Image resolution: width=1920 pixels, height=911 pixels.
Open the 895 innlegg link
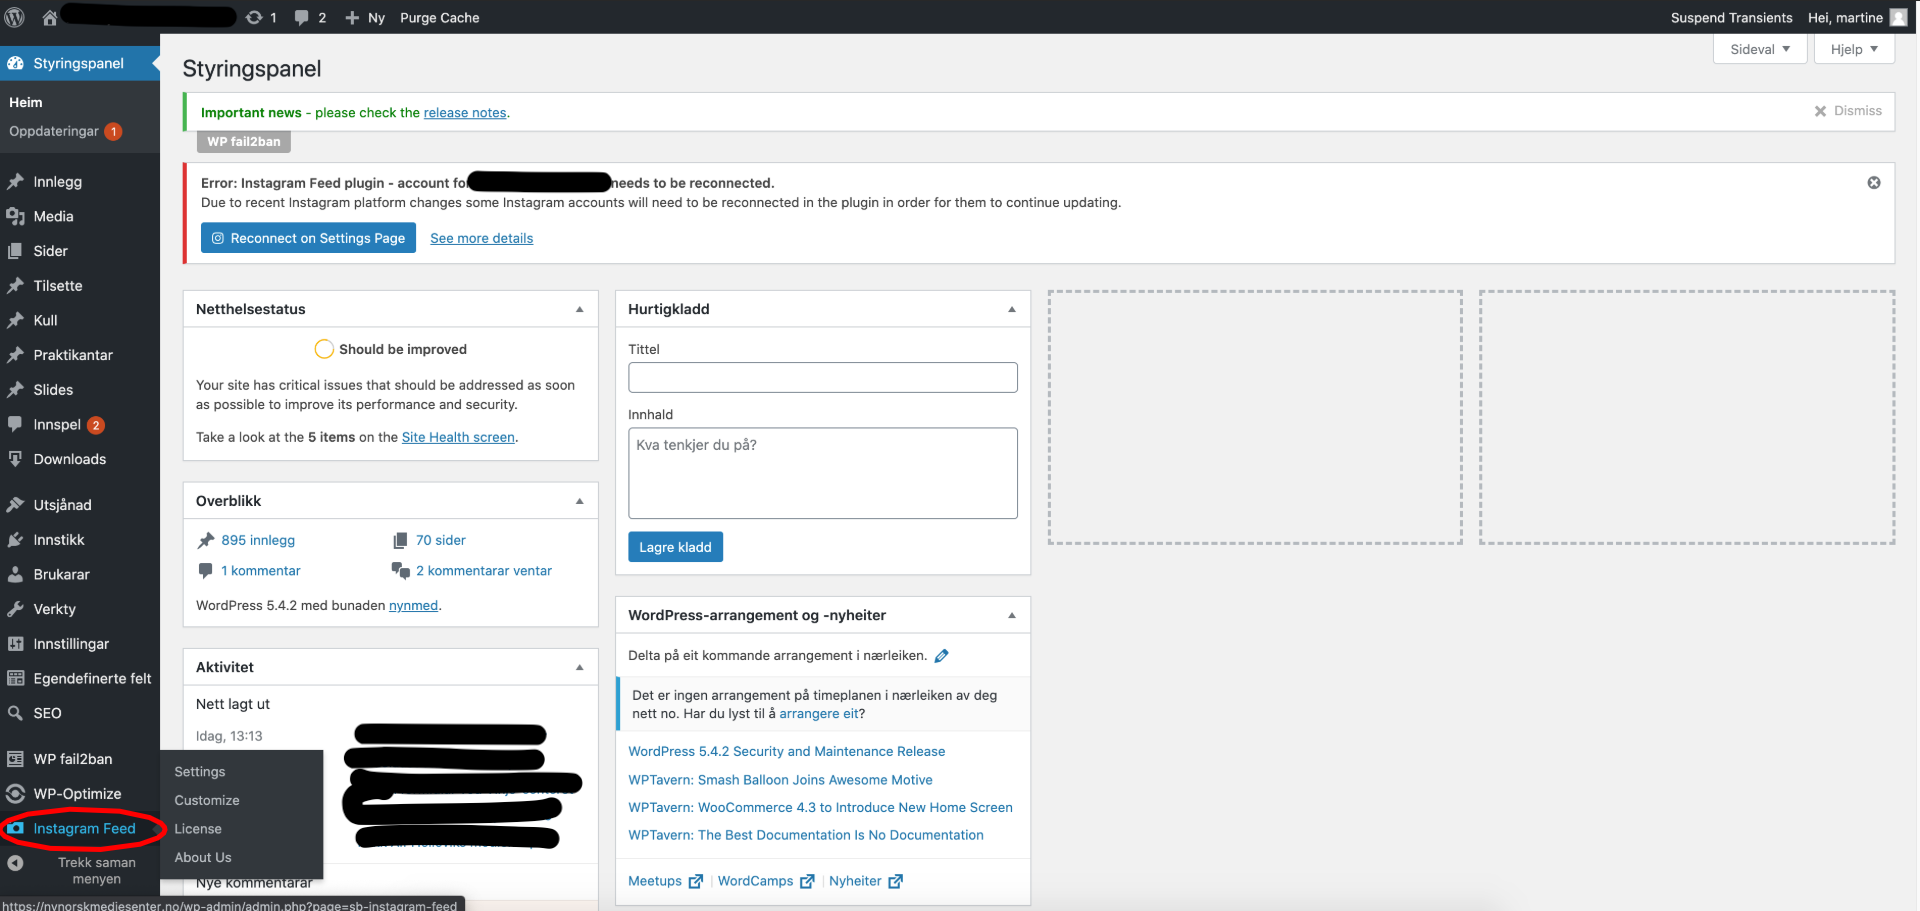(258, 540)
